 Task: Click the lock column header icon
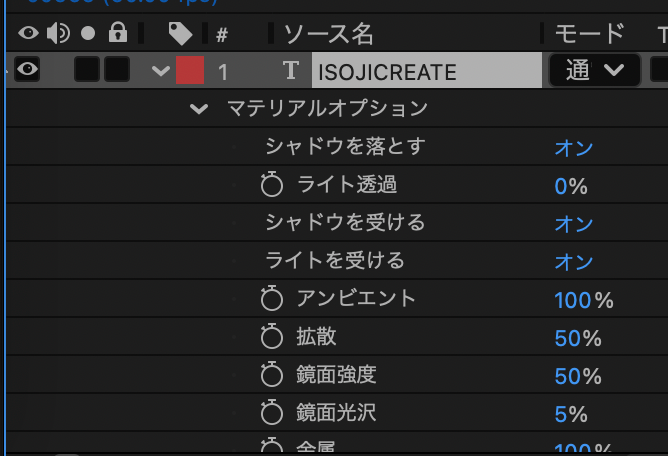click(118, 34)
